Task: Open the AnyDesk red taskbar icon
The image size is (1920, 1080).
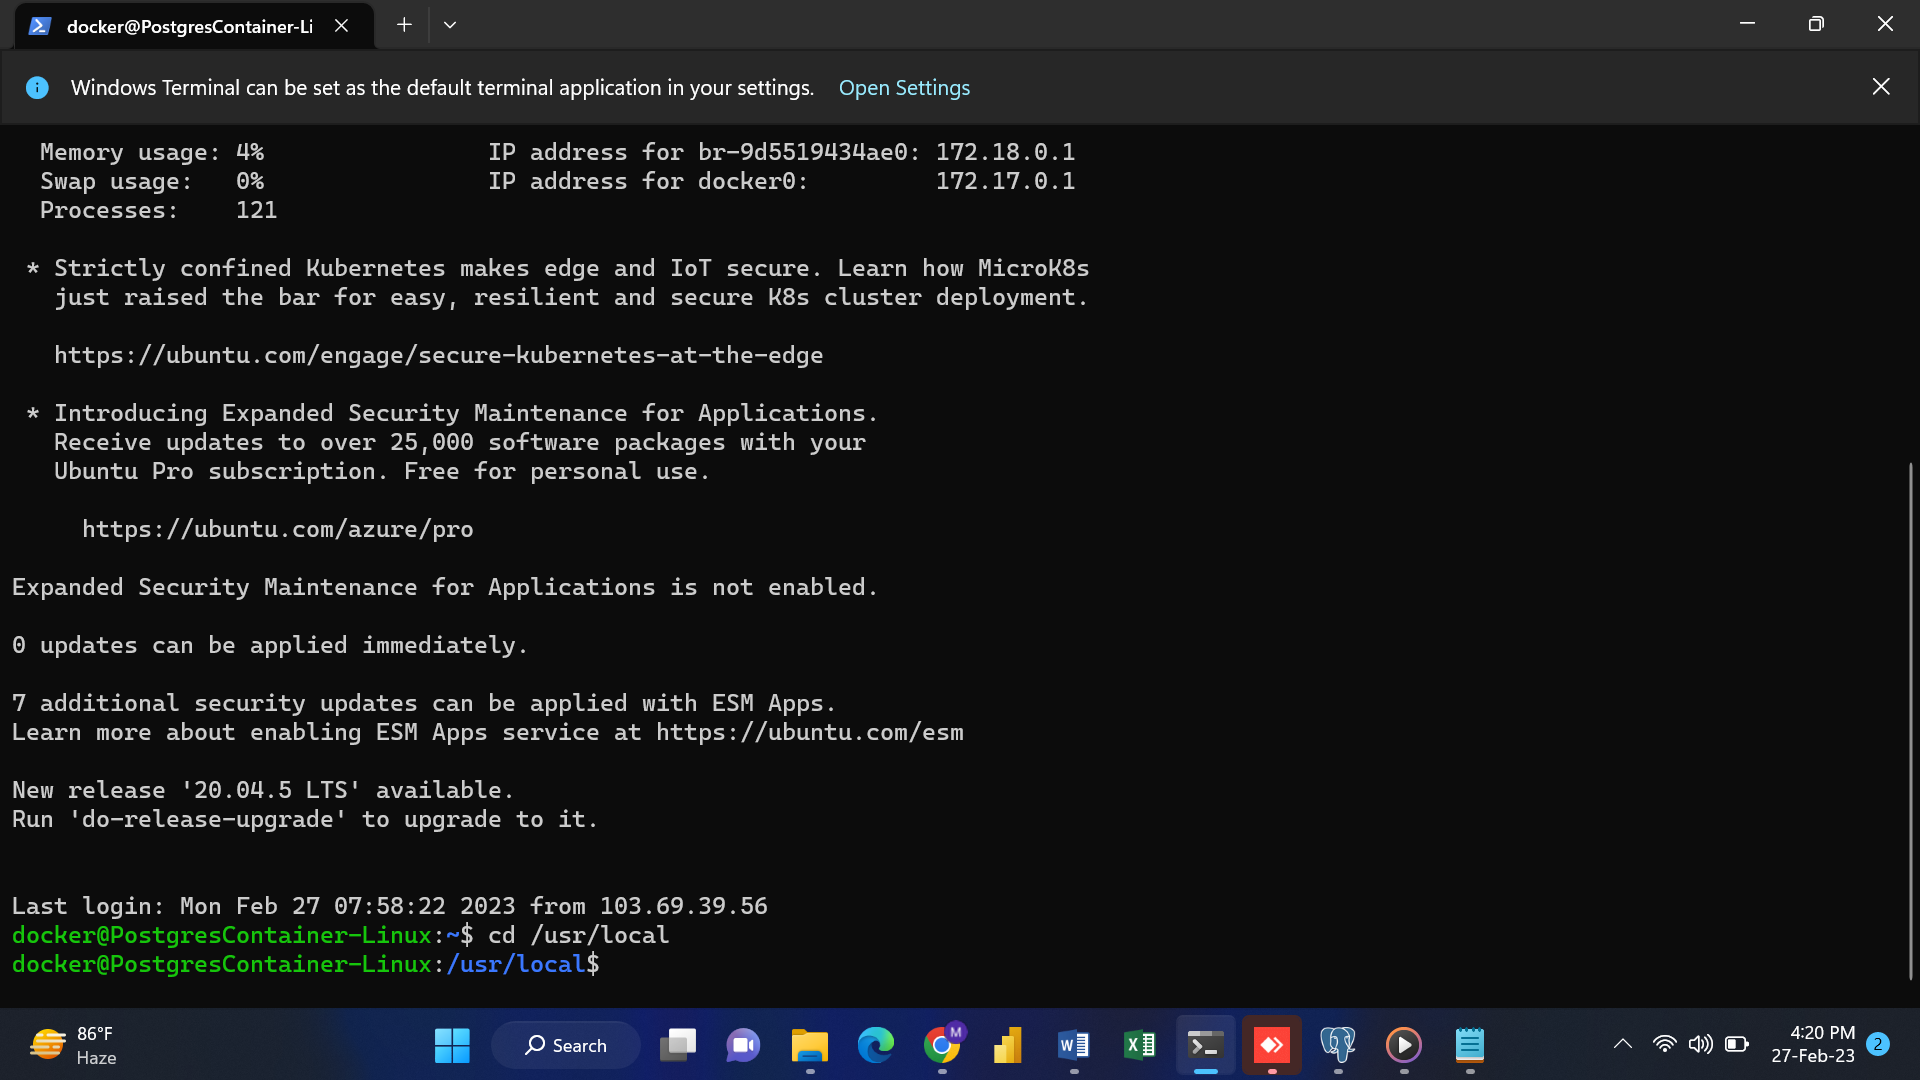Action: 1272,1045
